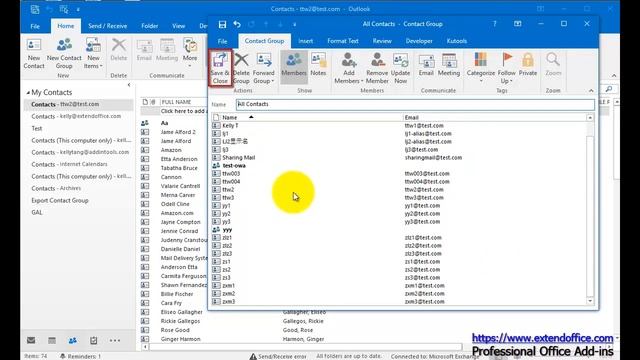Image resolution: width=640 pixels, height=360 pixels.
Task: Click help question mark icon
Action: 494,24
